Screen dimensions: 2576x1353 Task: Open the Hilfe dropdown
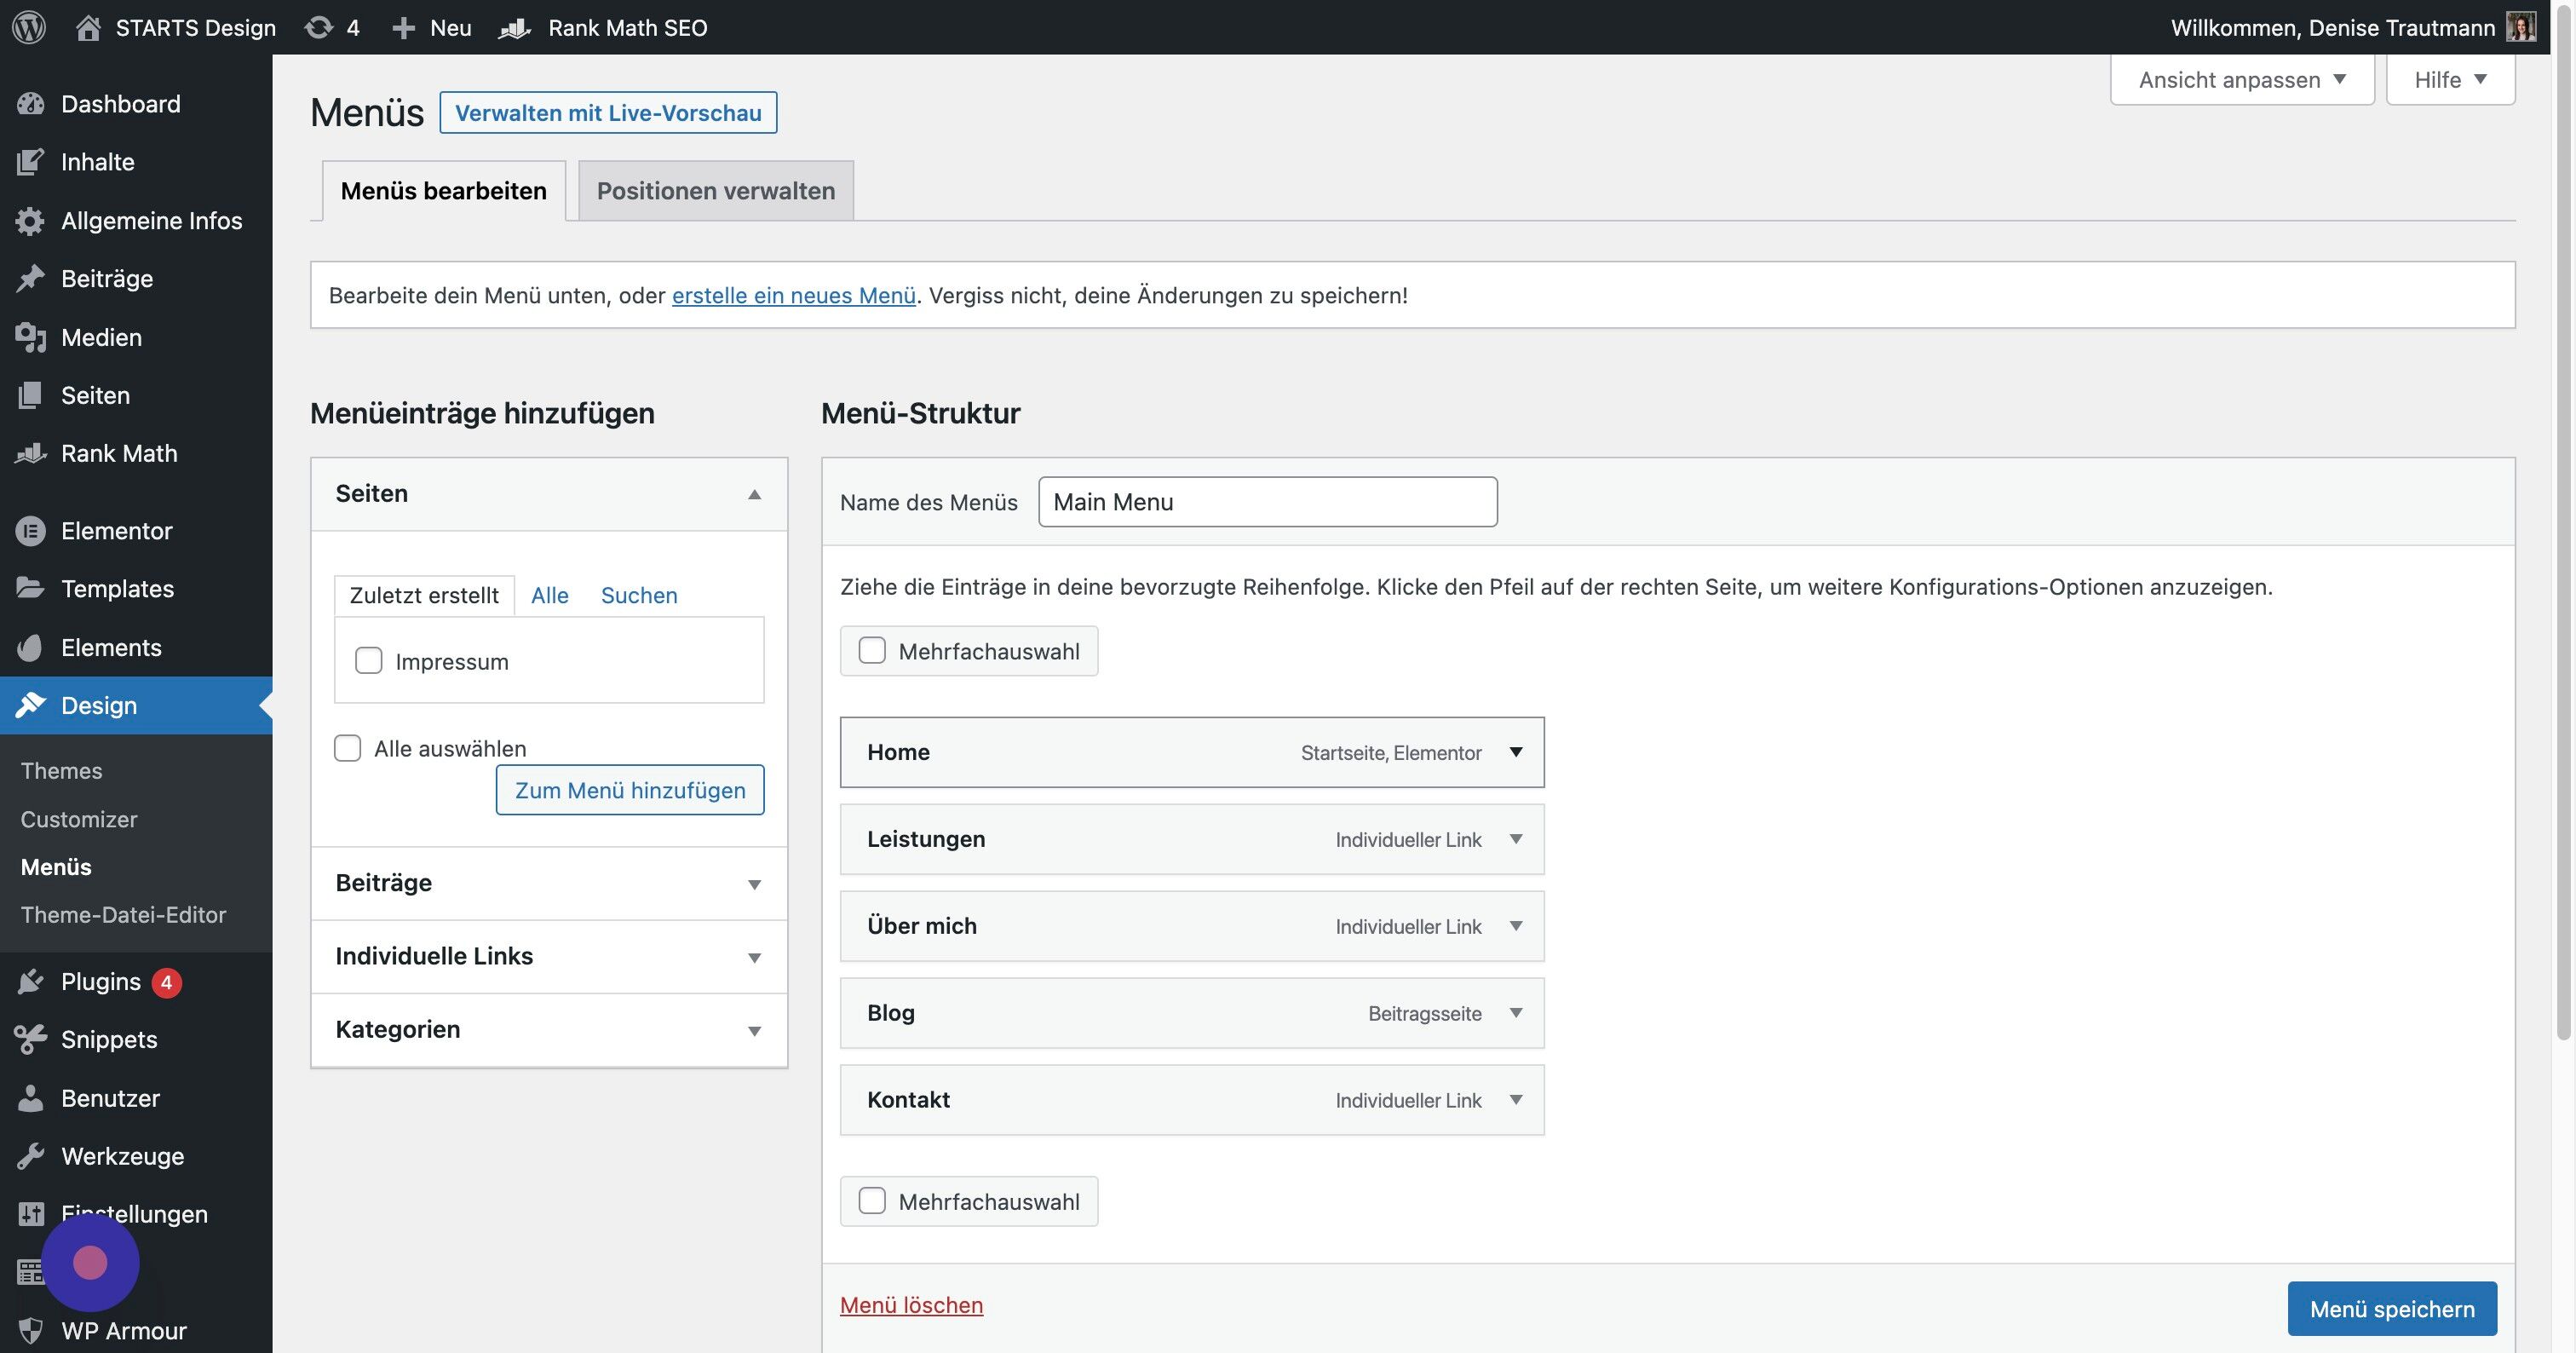(x=2450, y=79)
